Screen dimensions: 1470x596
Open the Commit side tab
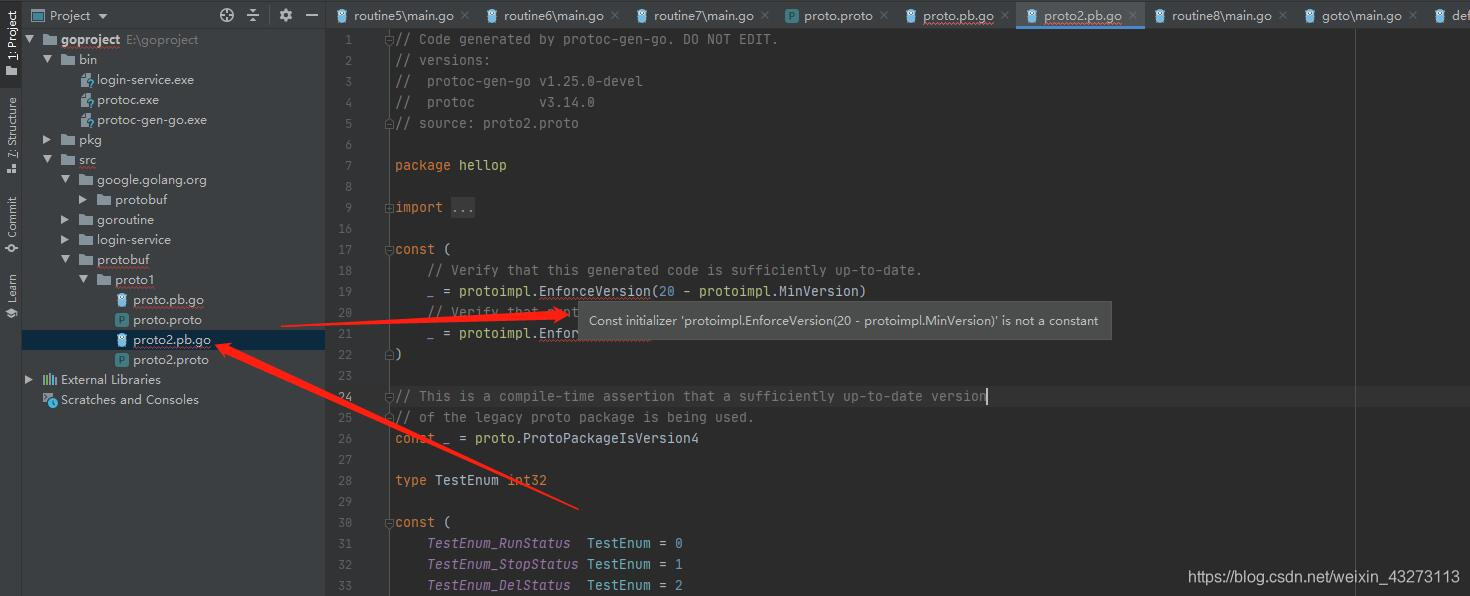click(11, 224)
